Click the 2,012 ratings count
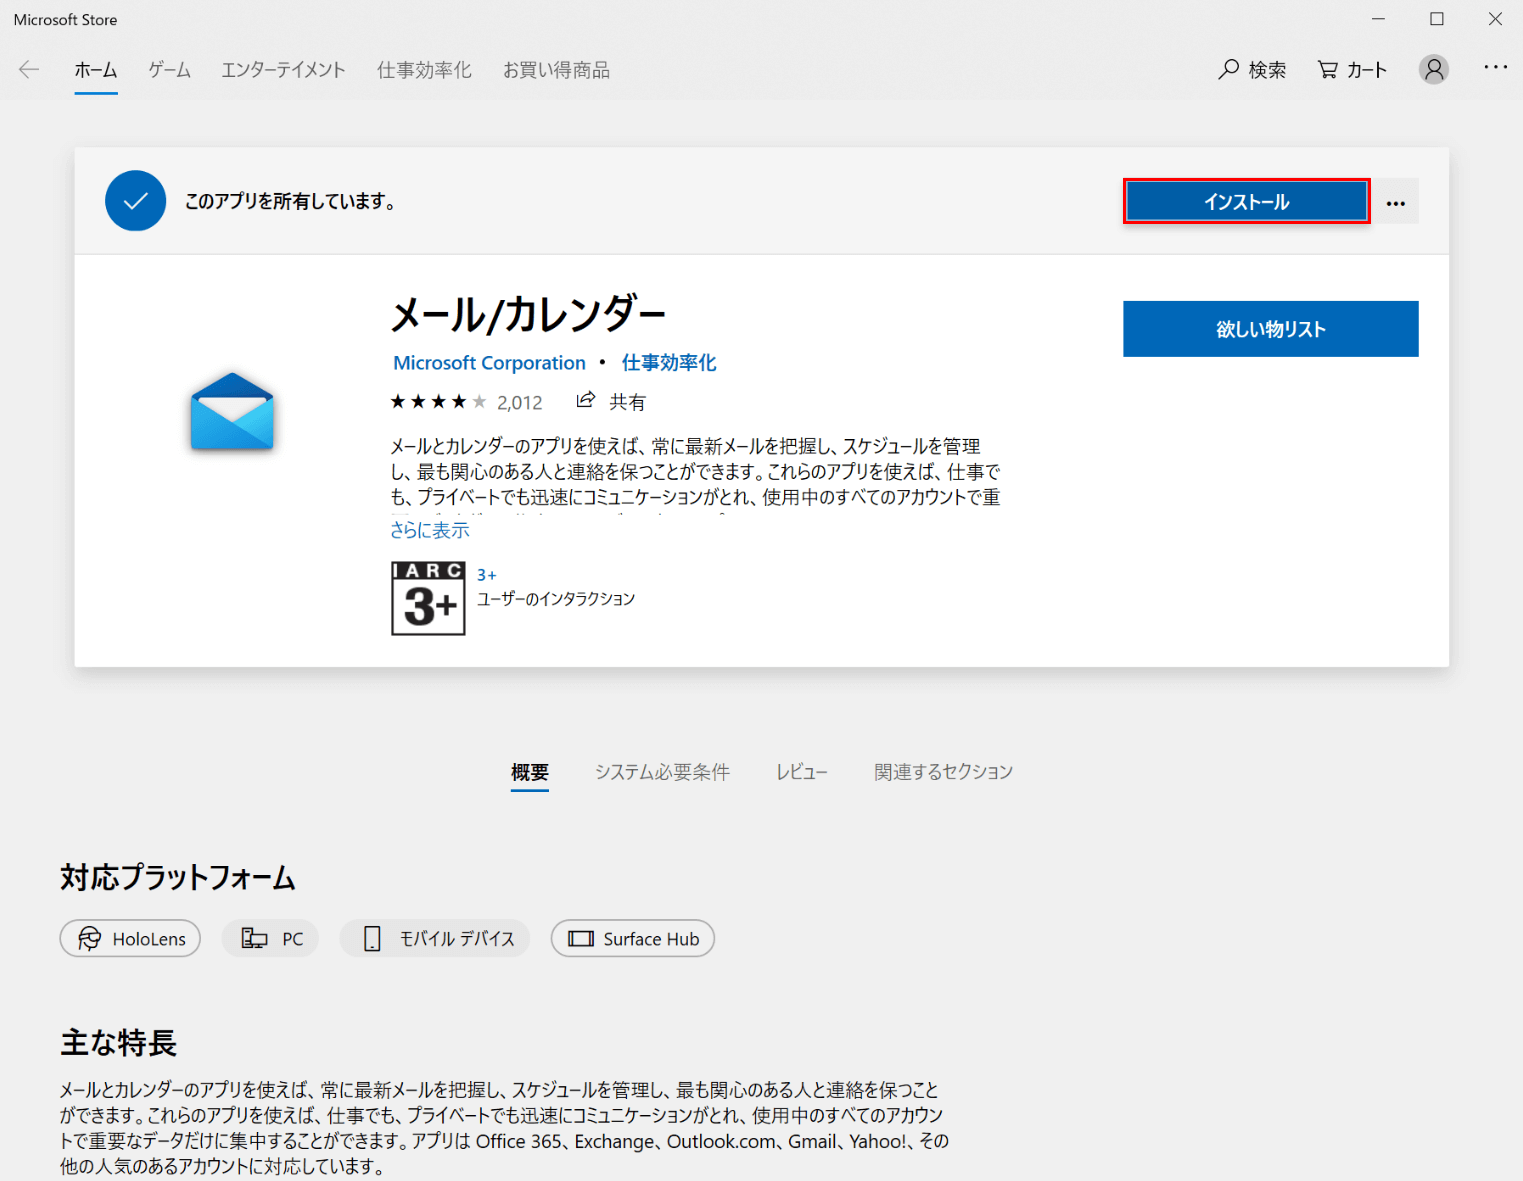 point(520,402)
